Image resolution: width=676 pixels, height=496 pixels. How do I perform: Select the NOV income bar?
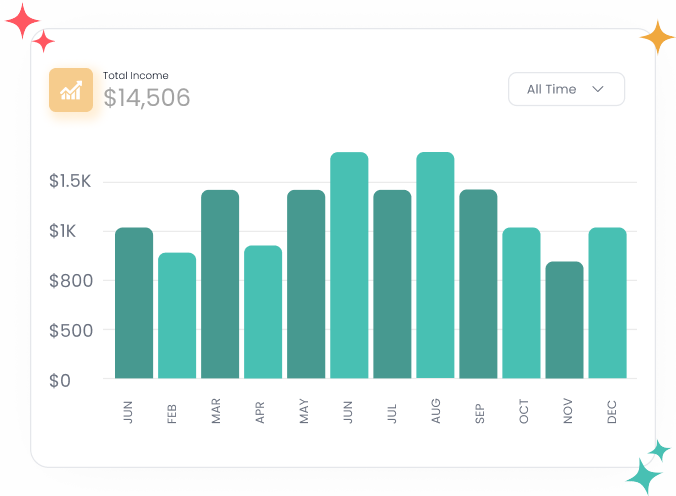(564, 320)
